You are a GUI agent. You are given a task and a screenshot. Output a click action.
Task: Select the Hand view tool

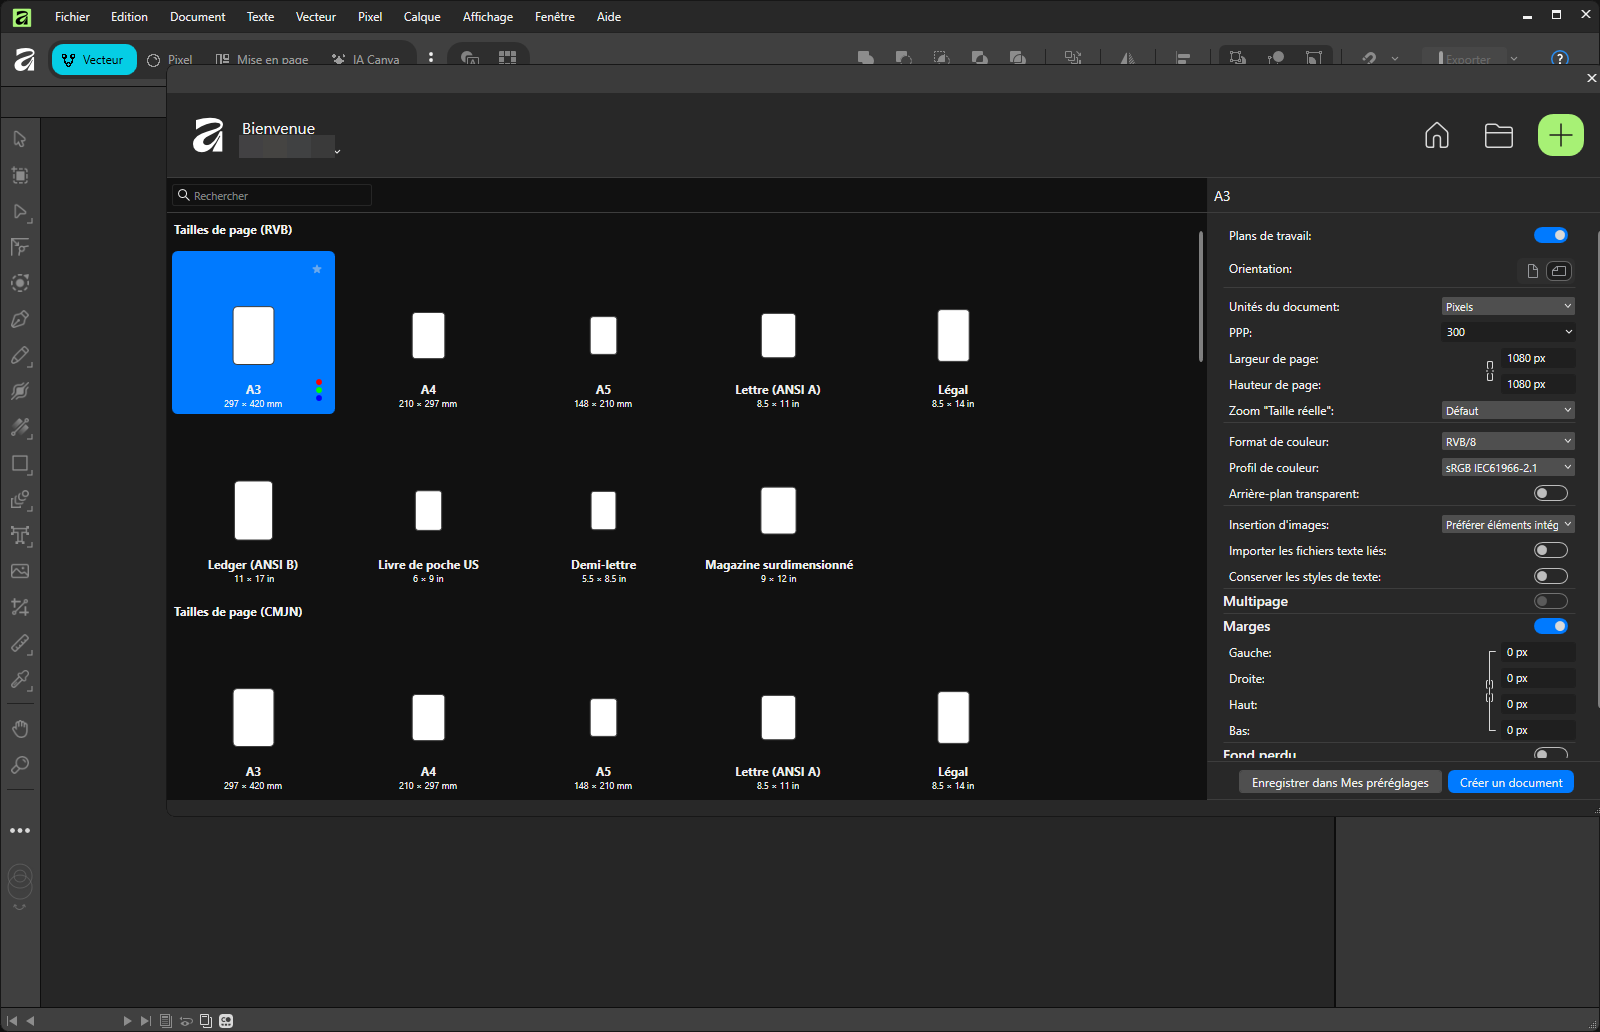[20, 728]
